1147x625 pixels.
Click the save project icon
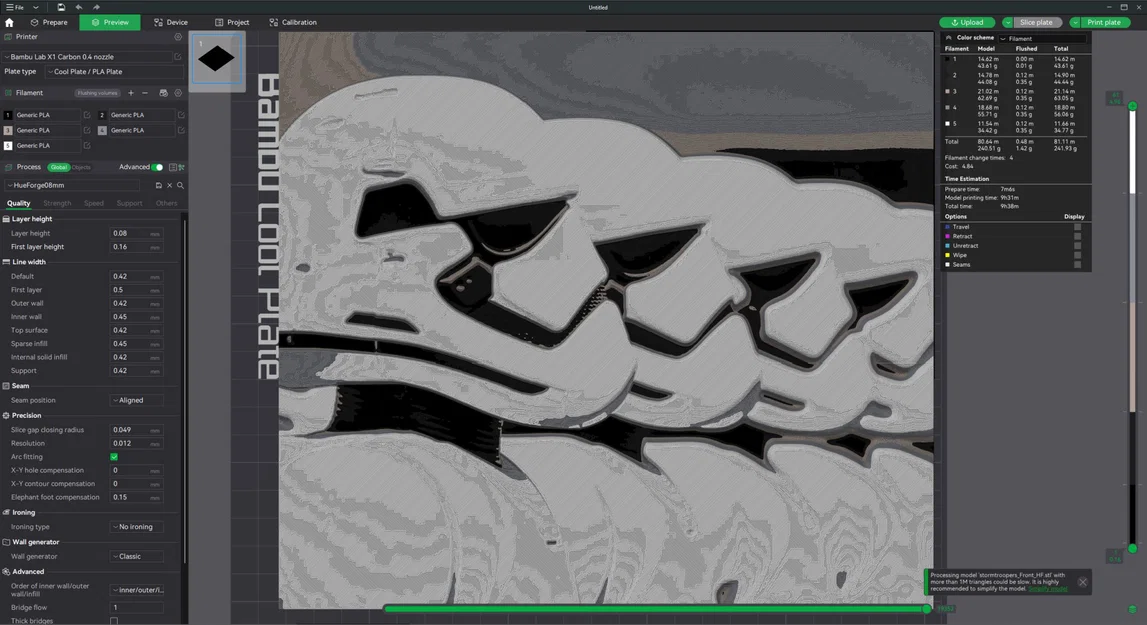(x=61, y=7)
